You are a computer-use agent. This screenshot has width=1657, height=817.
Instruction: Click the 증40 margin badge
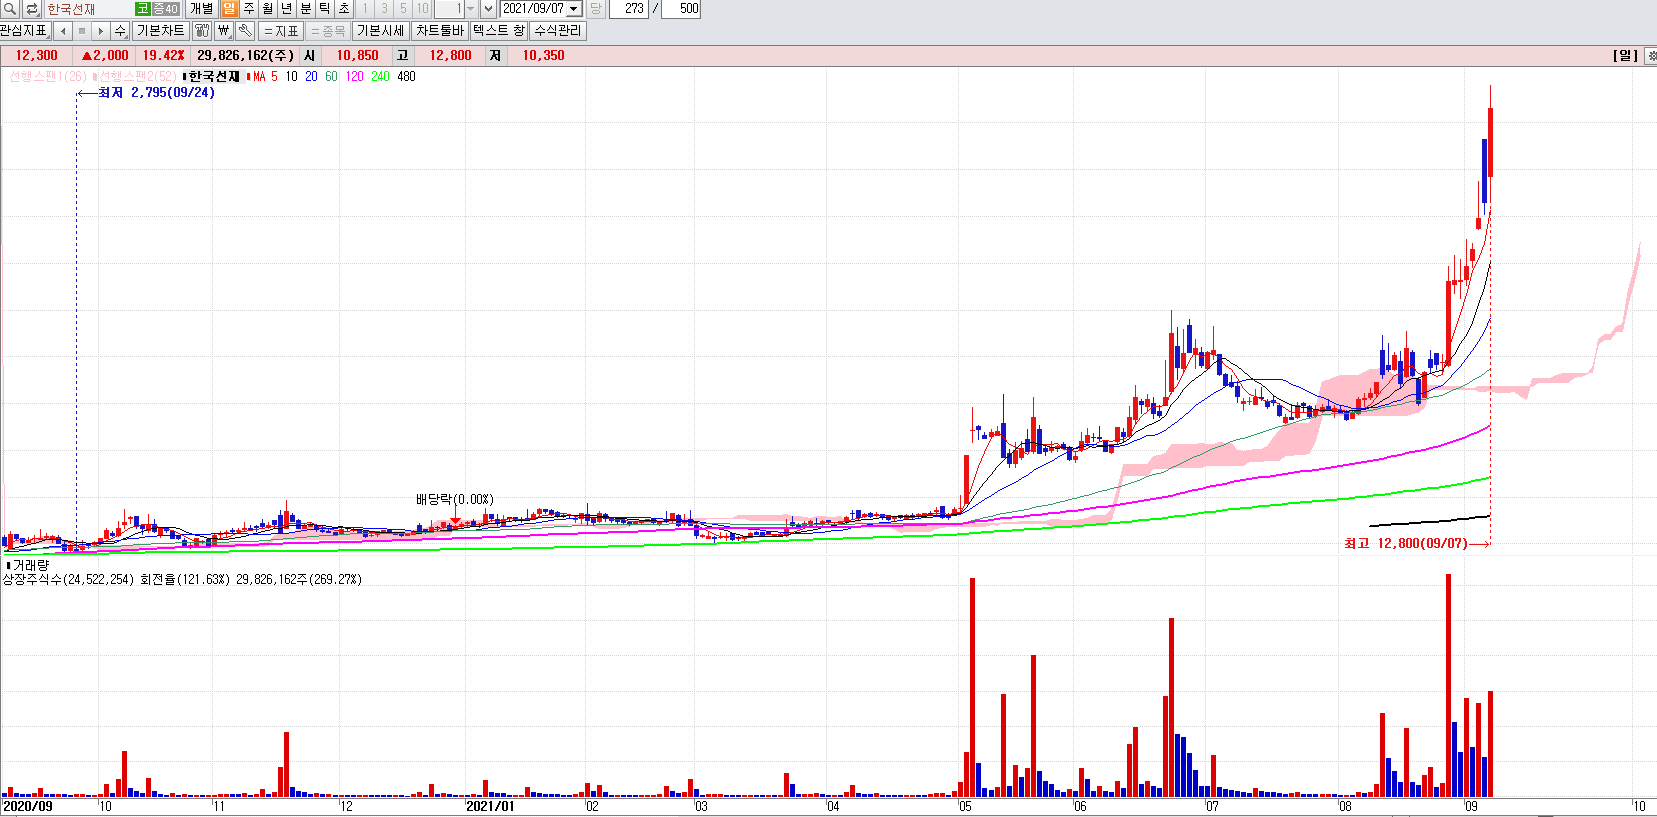tap(165, 9)
